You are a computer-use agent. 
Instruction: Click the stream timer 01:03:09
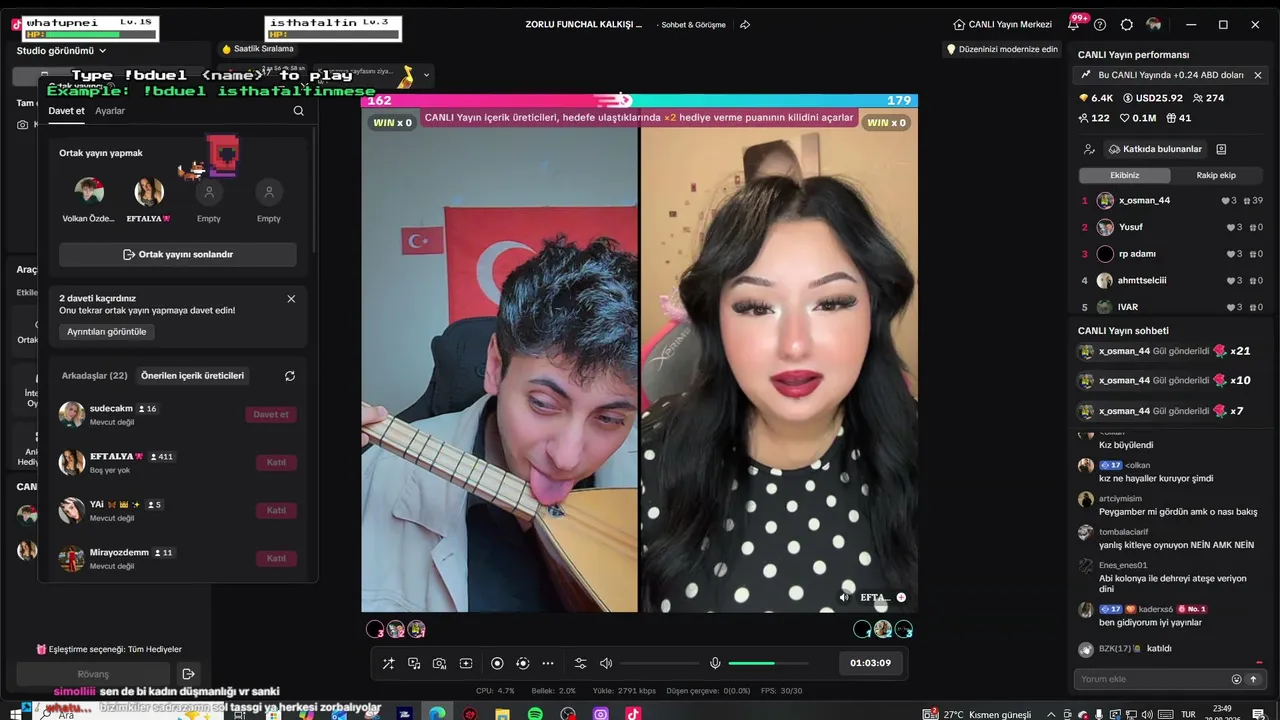click(870, 663)
